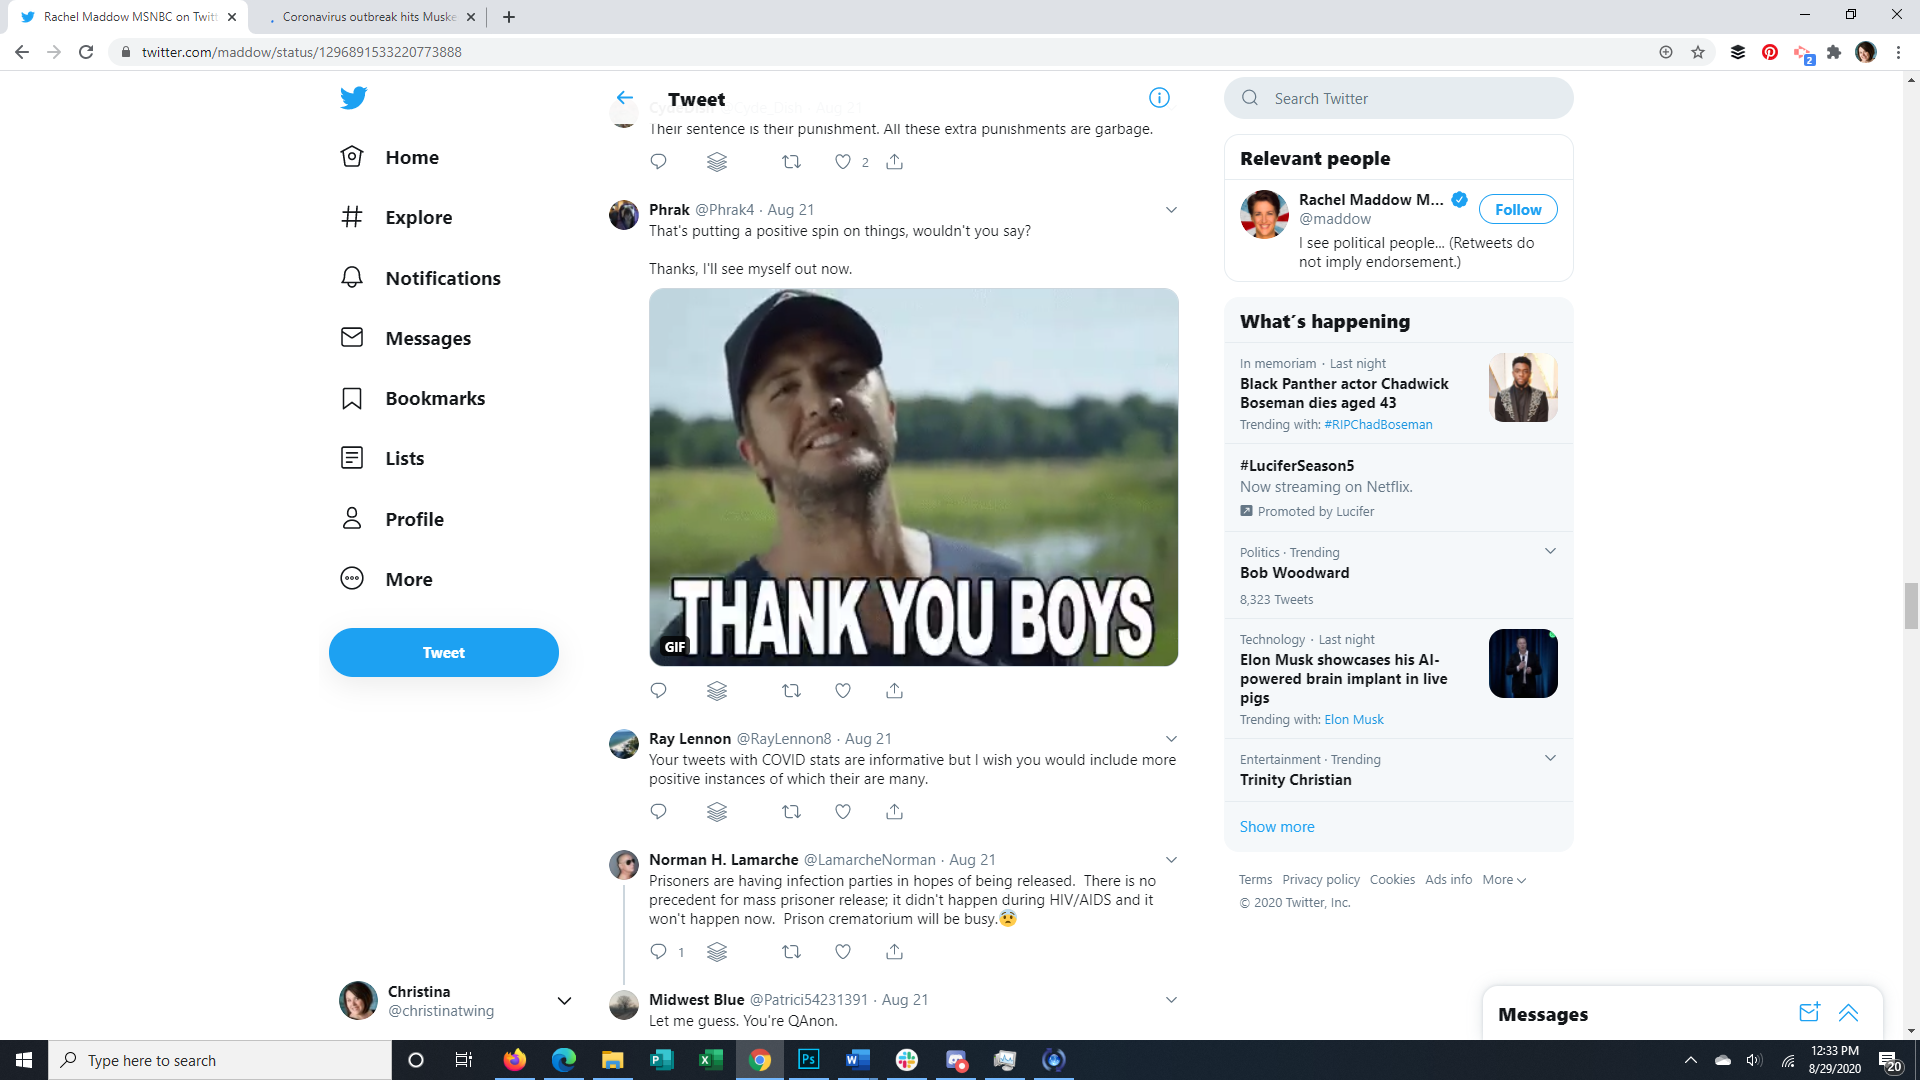Expand Messages drawer with double chevron
This screenshot has width=1920, height=1080.
pos(1848,1013)
